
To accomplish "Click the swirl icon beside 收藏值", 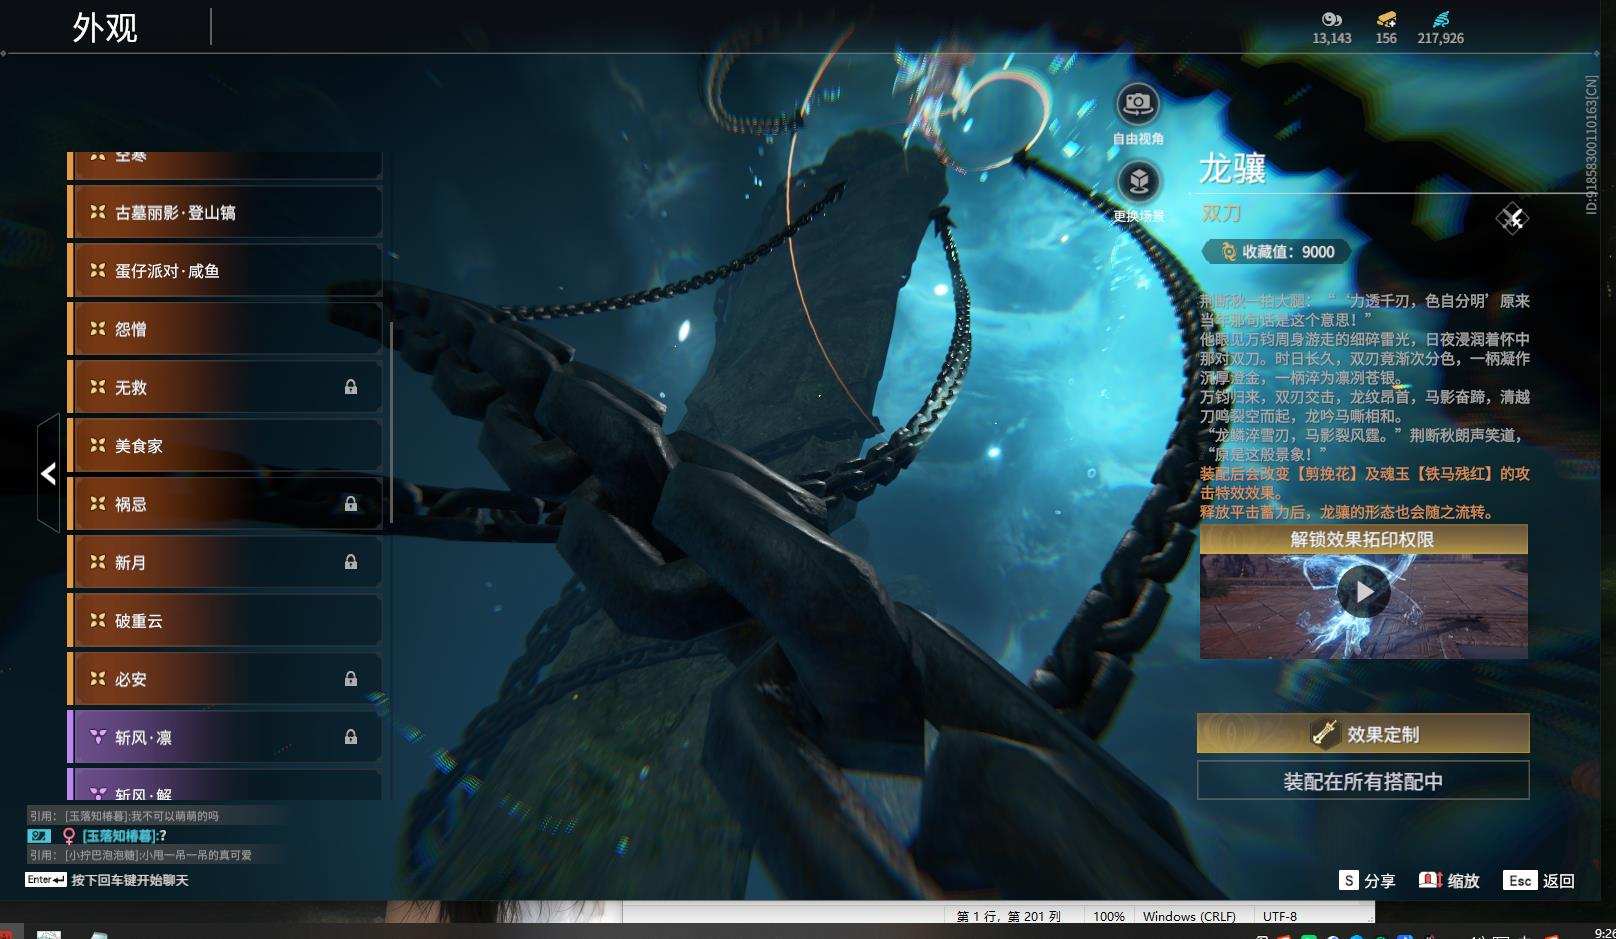I will (x=1228, y=252).
